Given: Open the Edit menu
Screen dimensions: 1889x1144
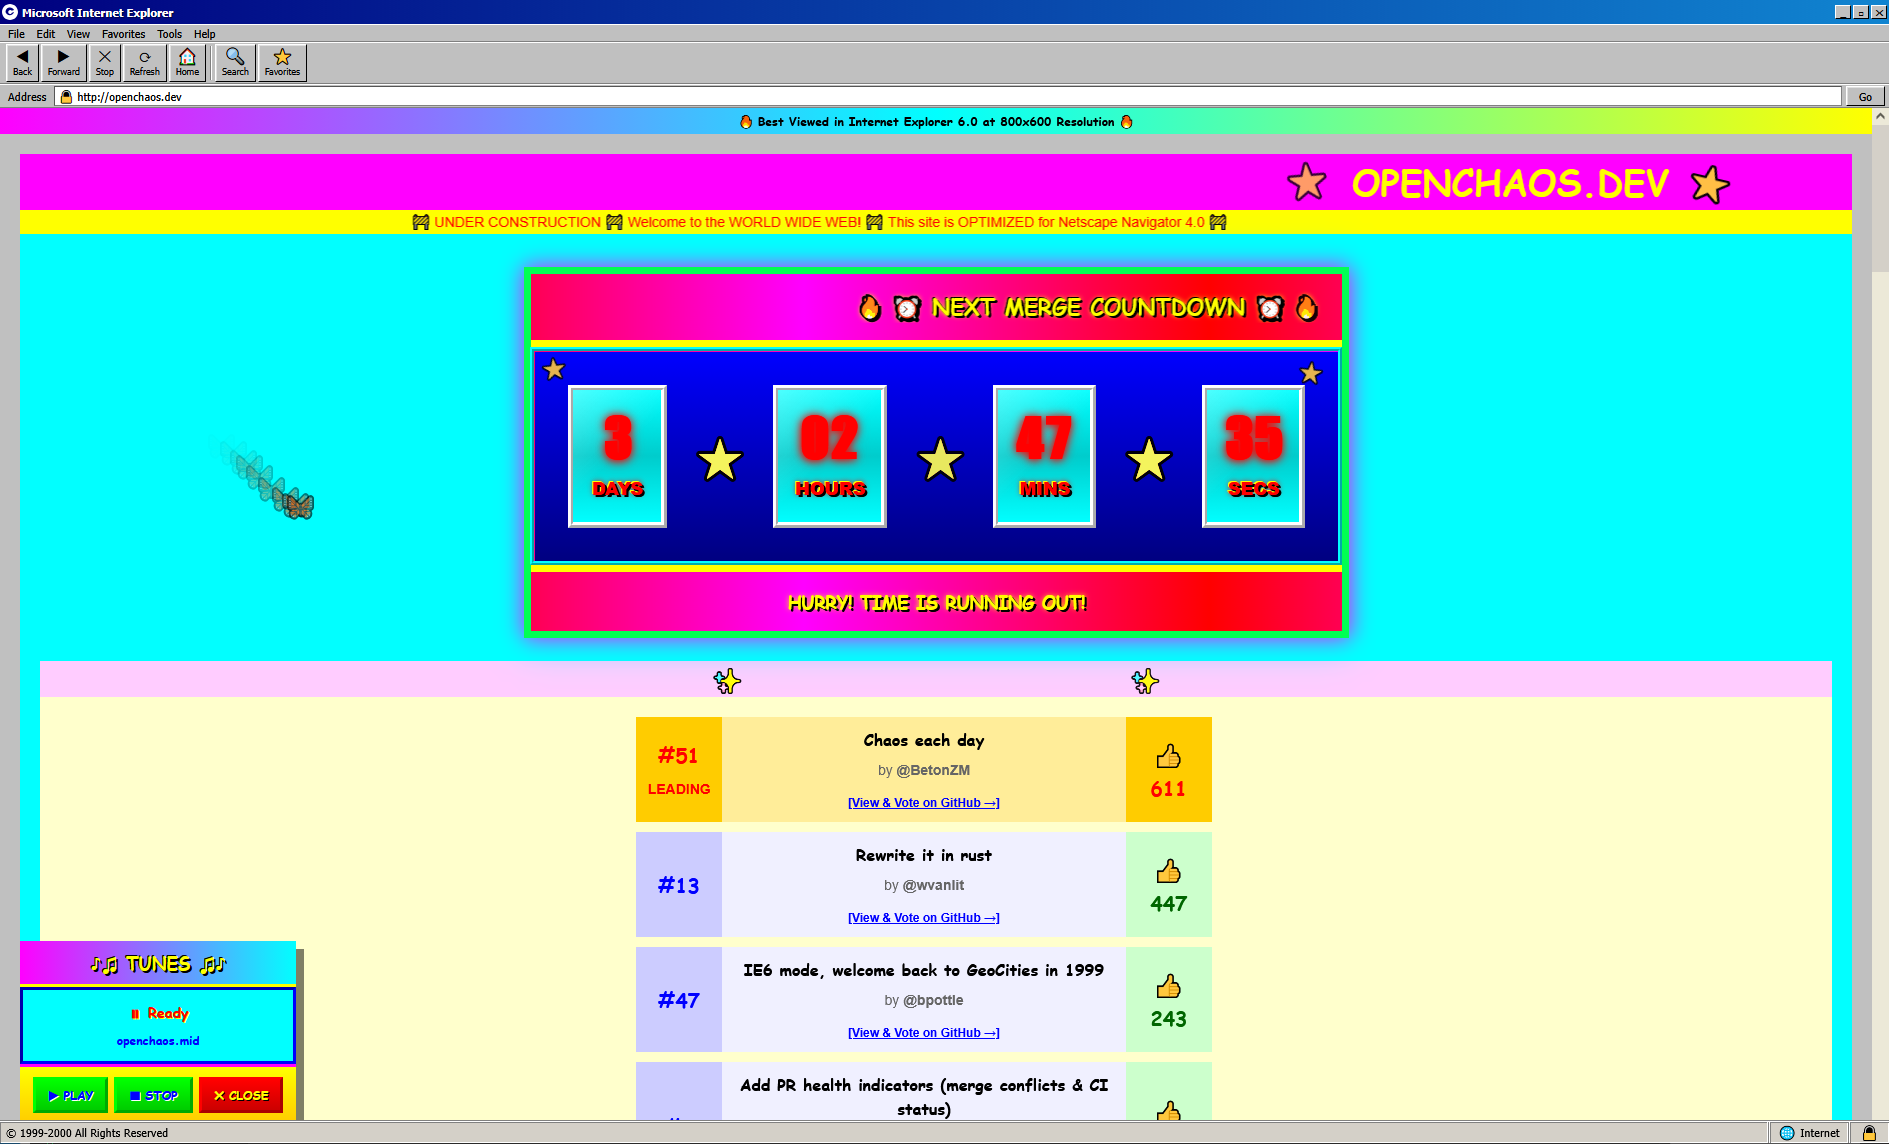Looking at the screenshot, I should pos(46,34).
